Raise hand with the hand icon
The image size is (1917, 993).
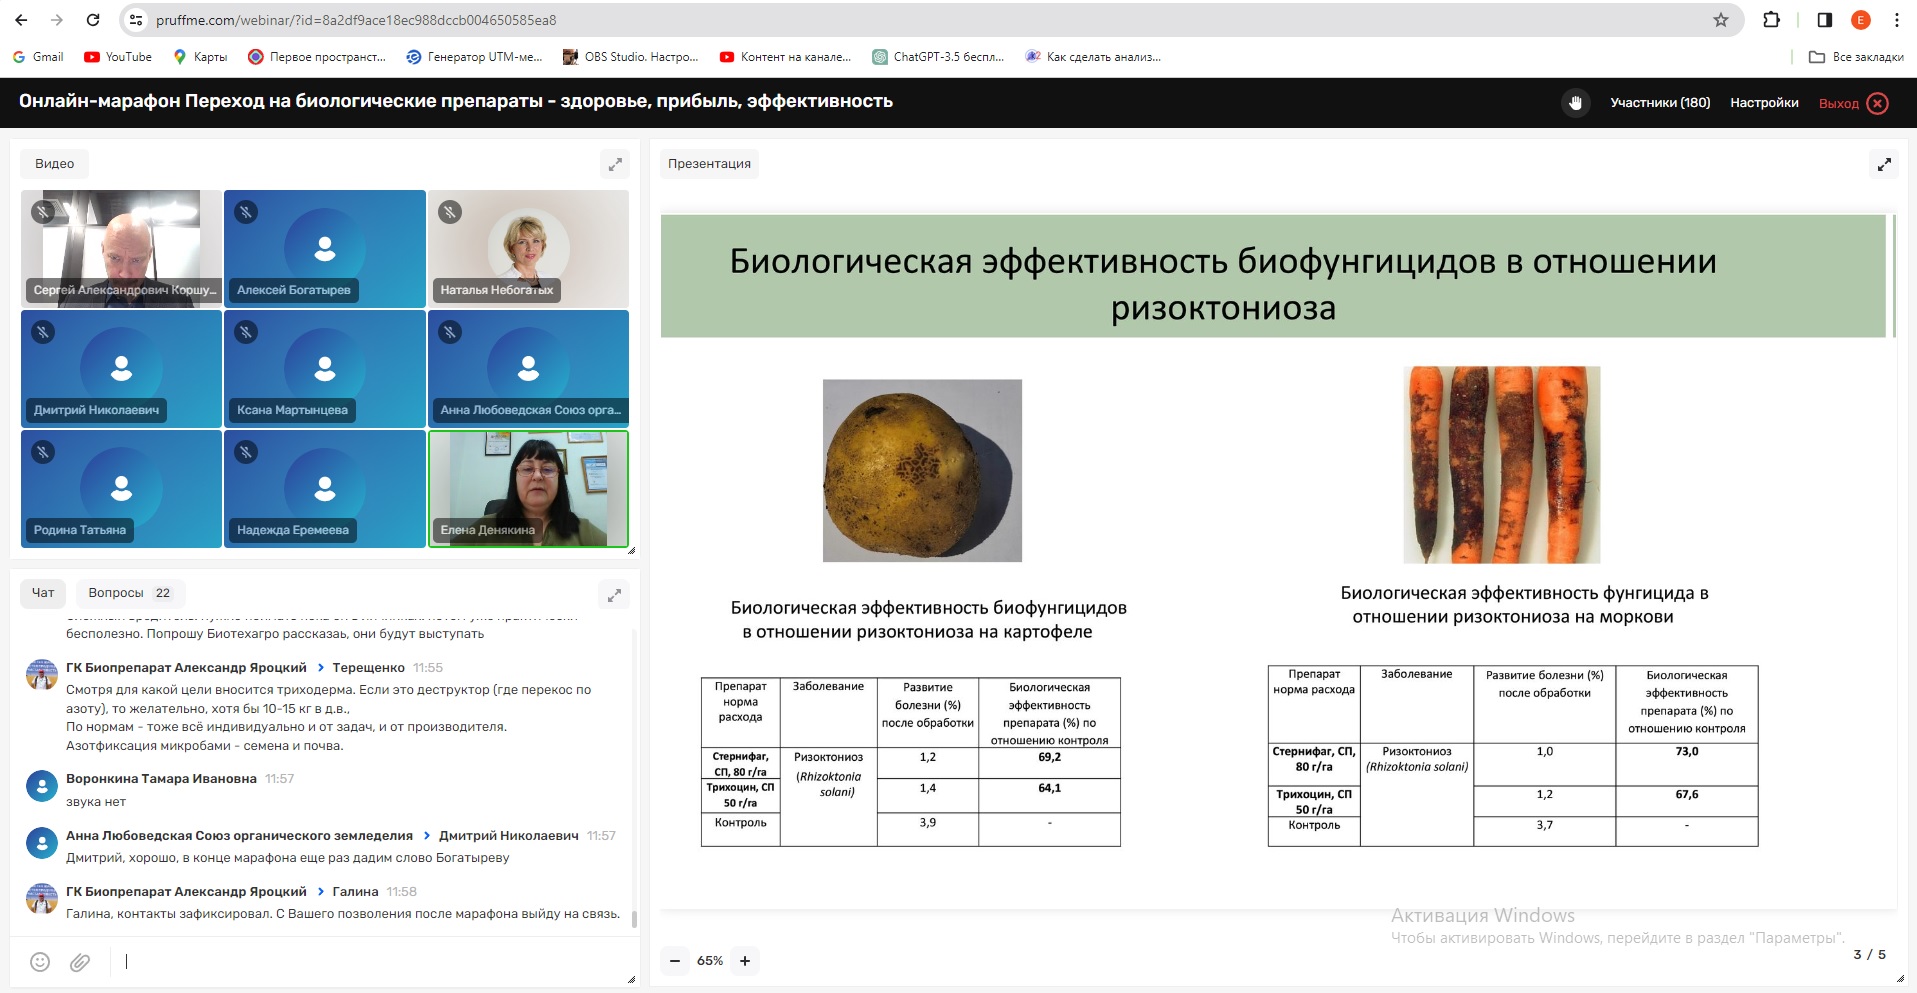point(1575,103)
